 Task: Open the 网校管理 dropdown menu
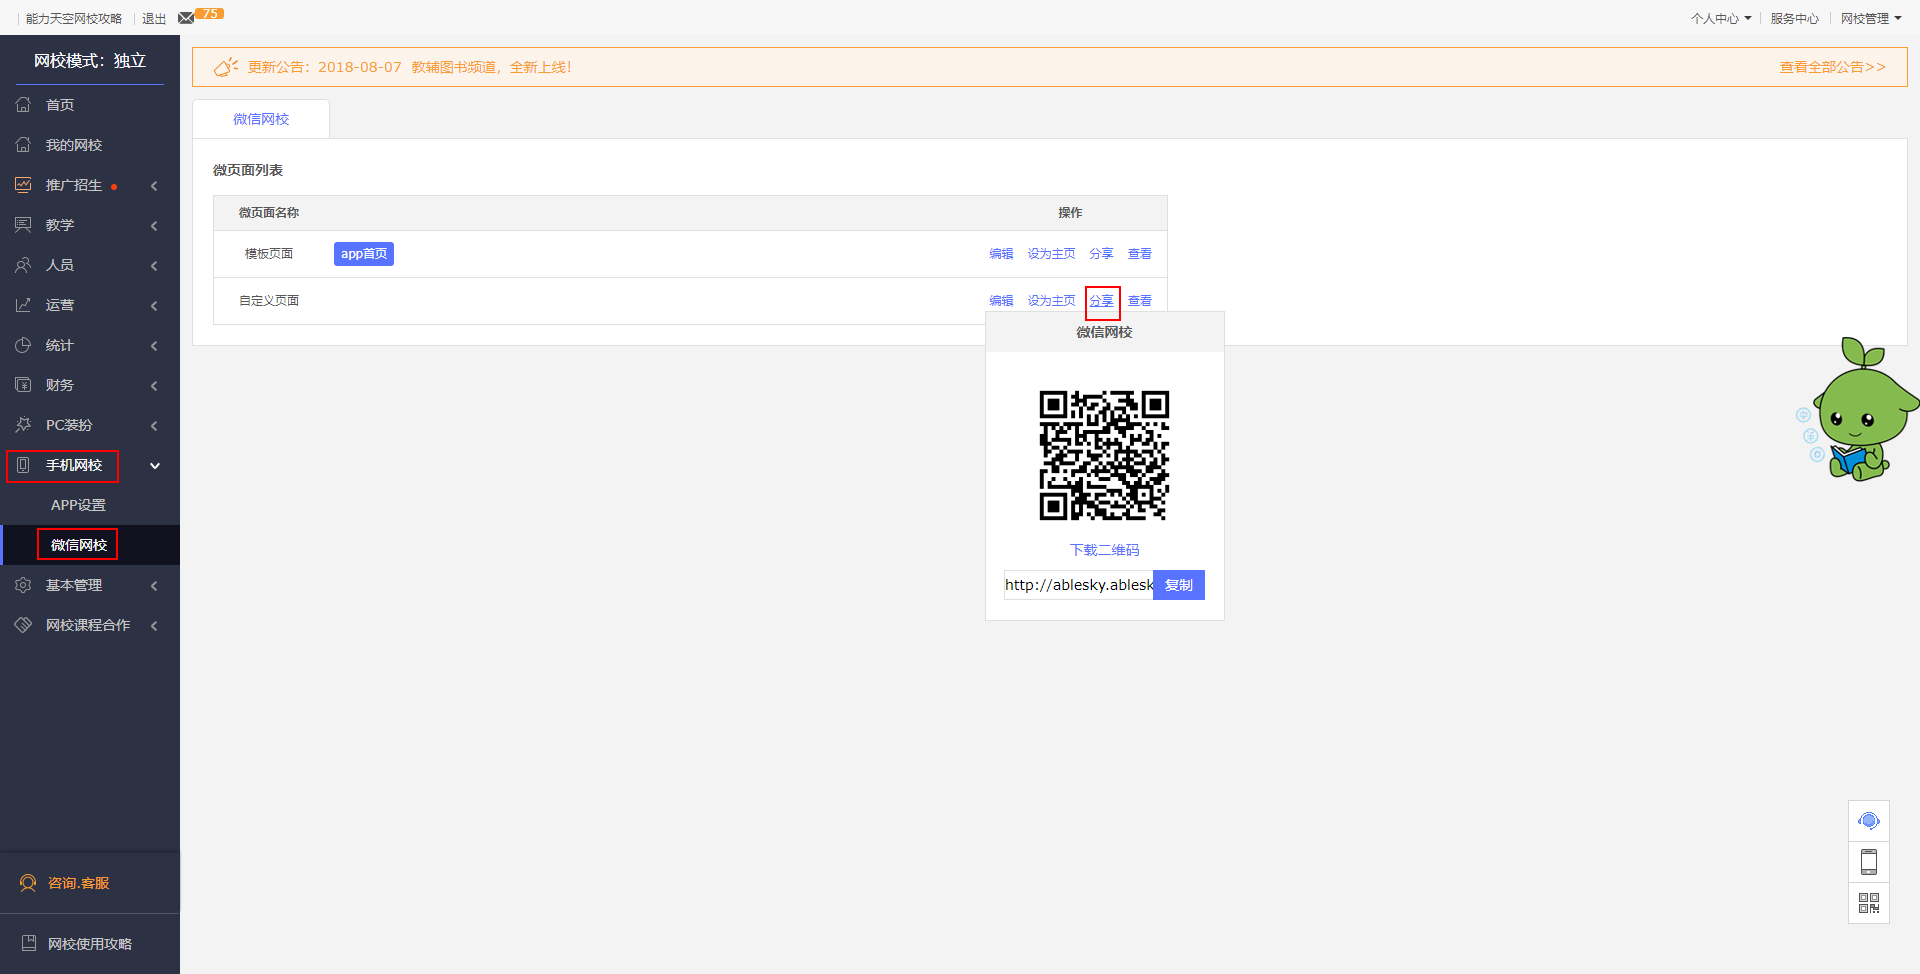(x=1870, y=18)
